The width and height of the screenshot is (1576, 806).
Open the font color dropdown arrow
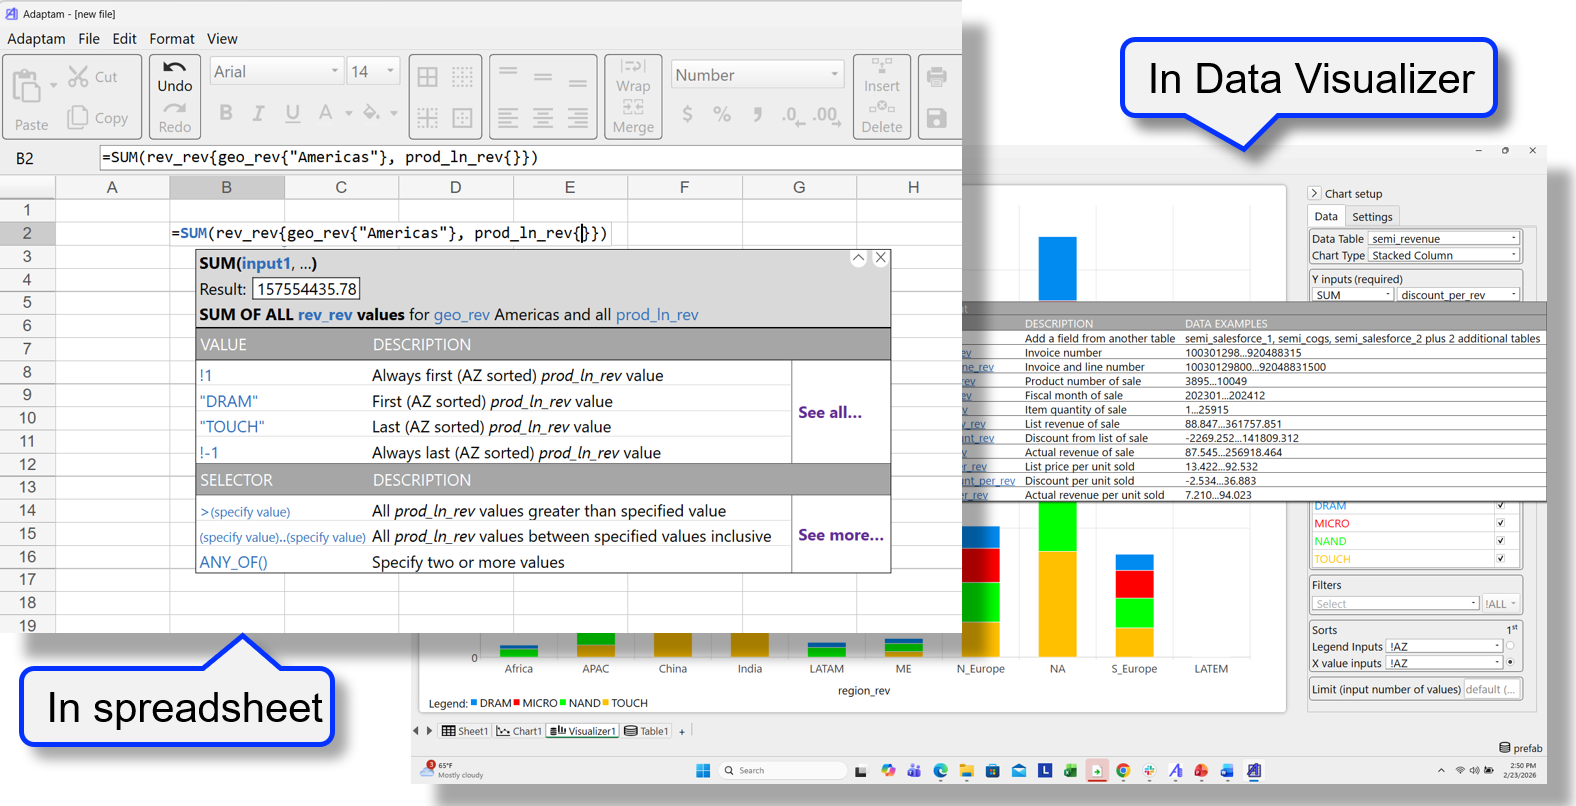click(x=348, y=113)
